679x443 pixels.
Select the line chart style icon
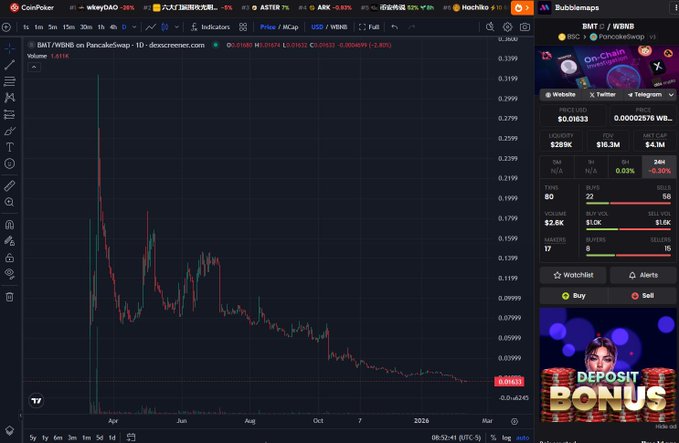point(151,27)
